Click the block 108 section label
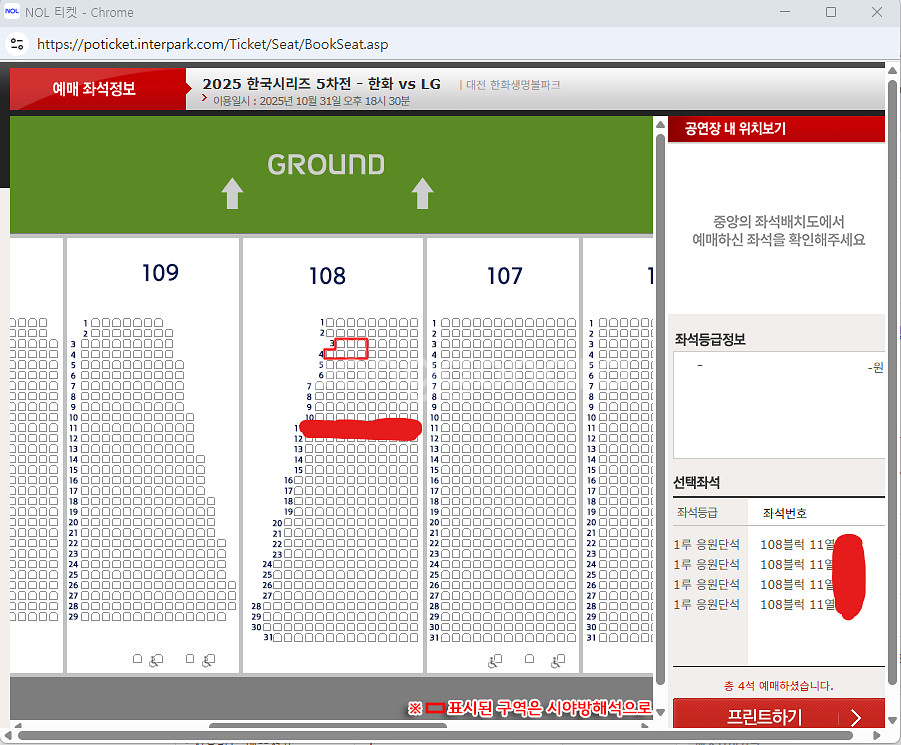Viewport: 901px width, 745px height. click(327, 275)
